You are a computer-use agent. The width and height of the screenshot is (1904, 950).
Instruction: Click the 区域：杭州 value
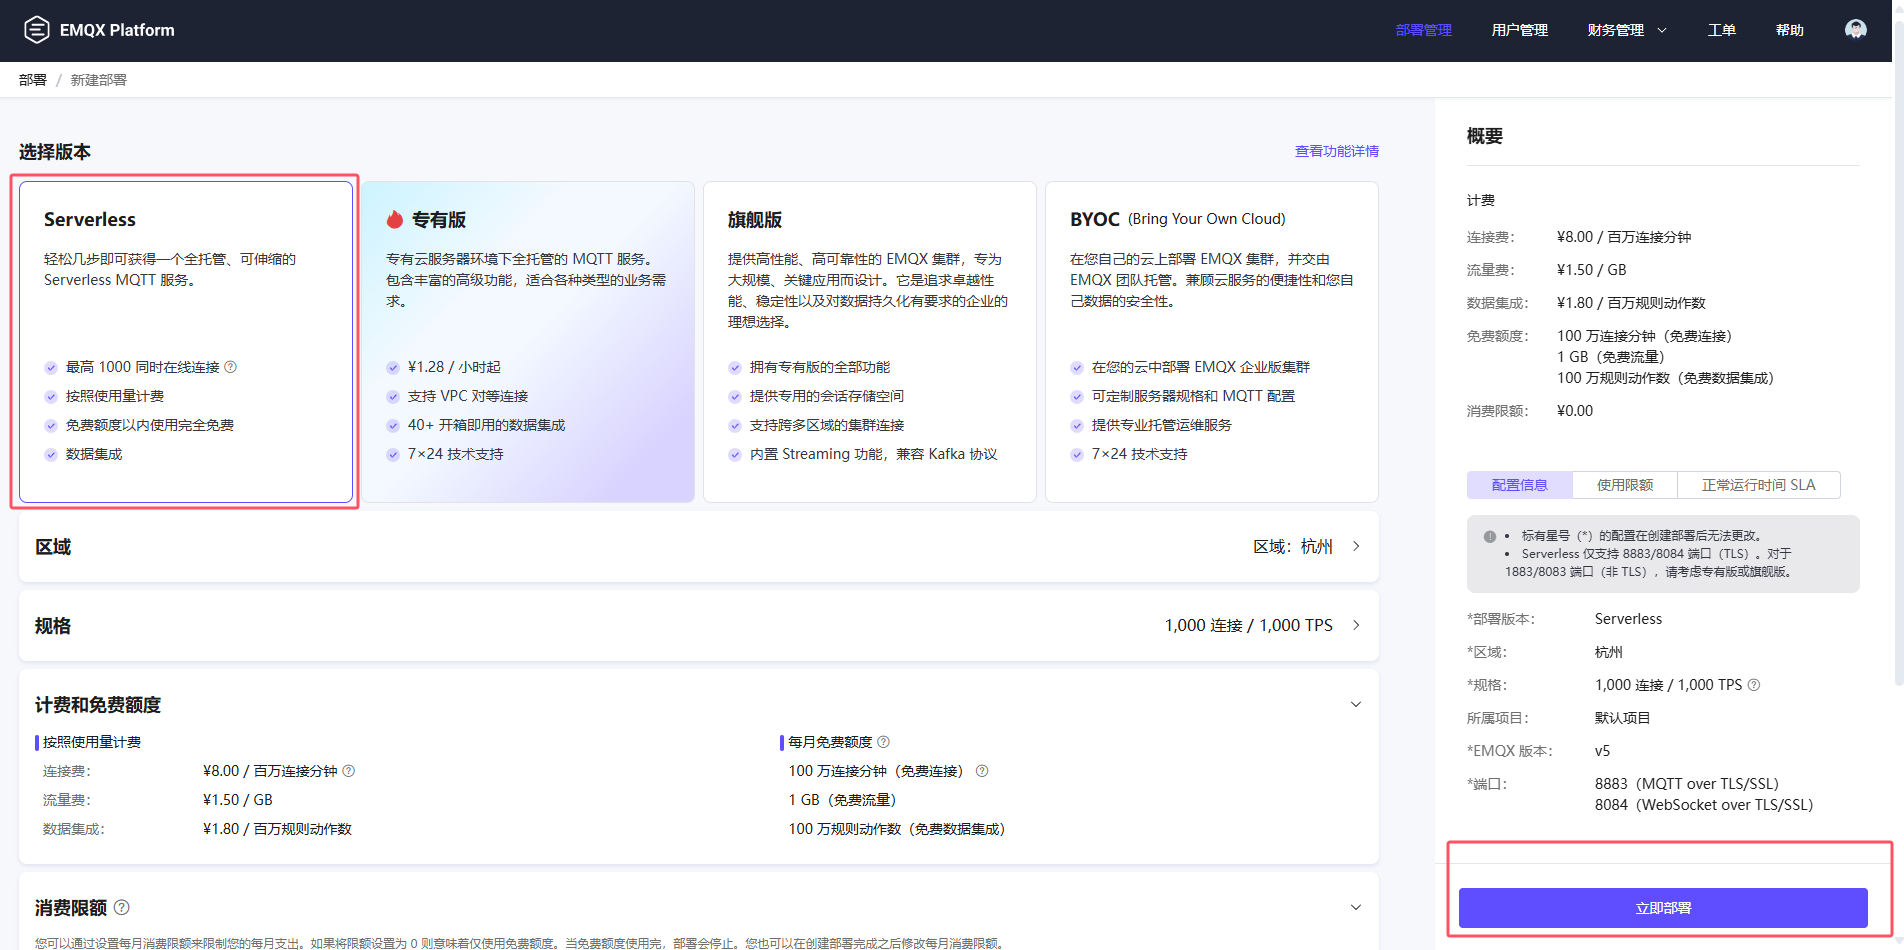1293,546
